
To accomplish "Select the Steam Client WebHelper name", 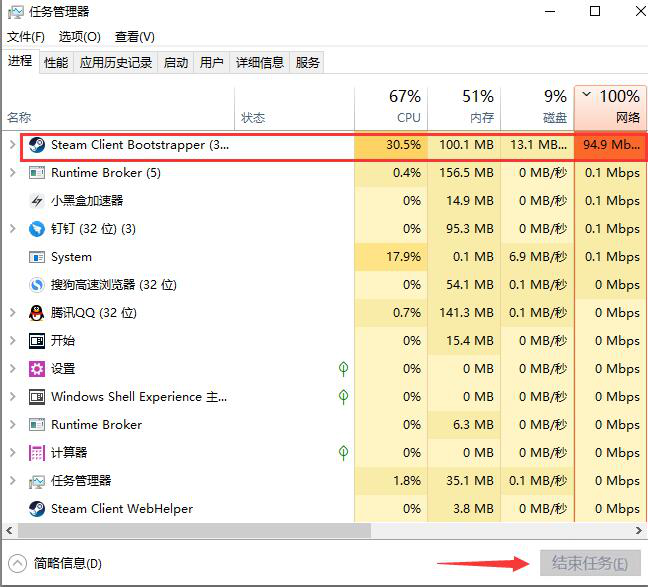I will click(x=122, y=509).
